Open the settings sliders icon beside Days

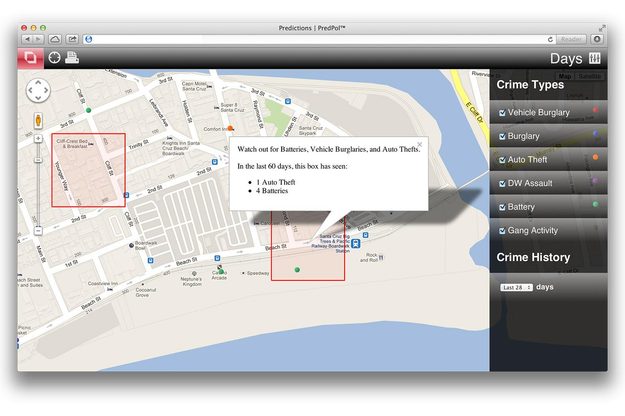click(594, 58)
